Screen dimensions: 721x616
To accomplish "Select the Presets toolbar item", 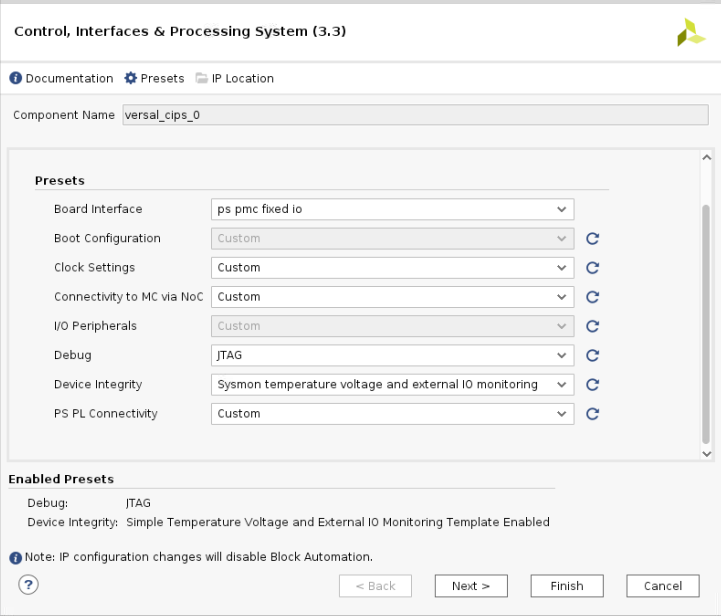I will 154,78.
